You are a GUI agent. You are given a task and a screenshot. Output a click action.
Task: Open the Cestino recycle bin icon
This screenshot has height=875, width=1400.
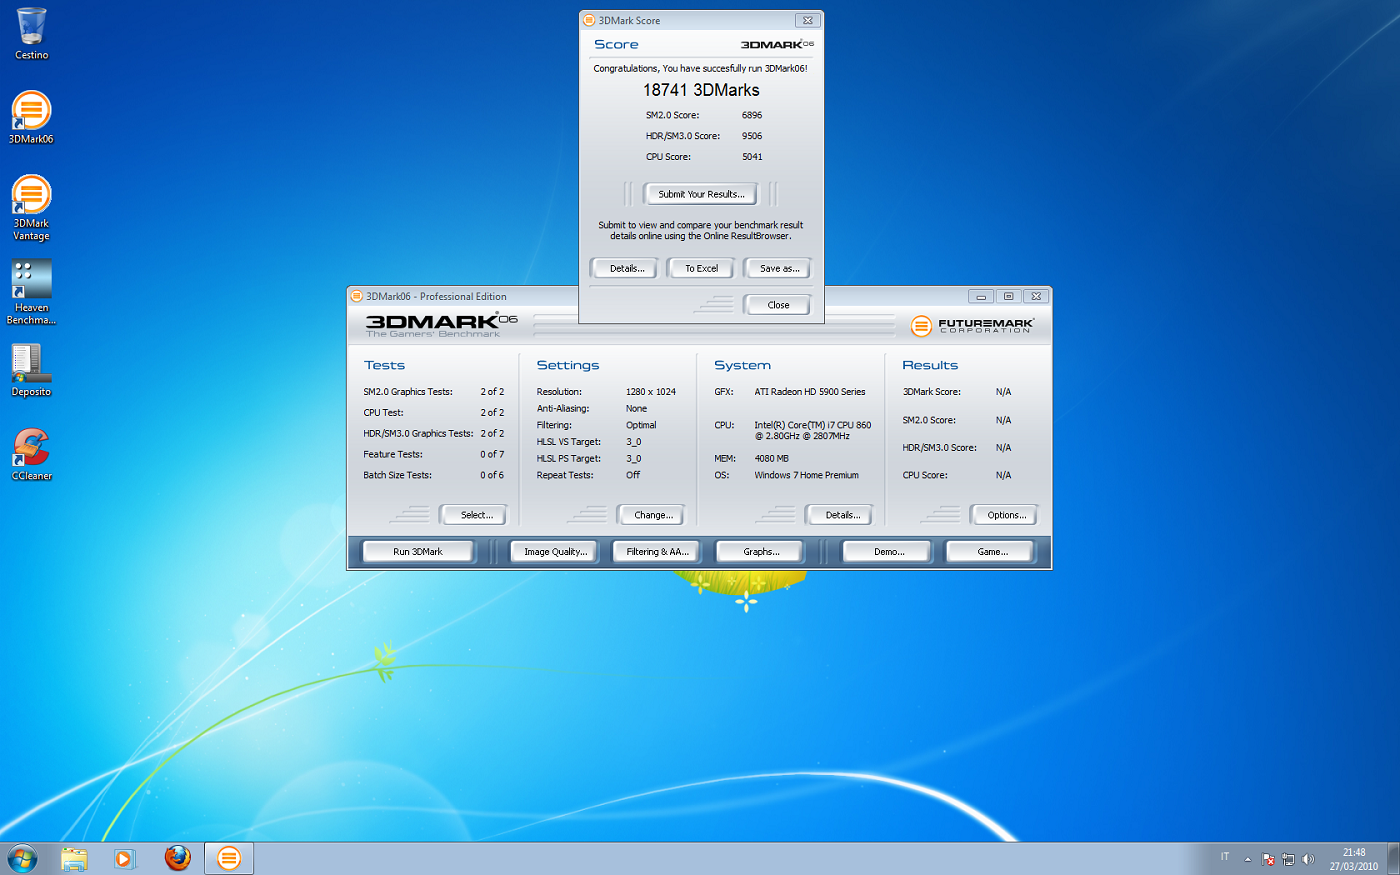(x=31, y=30)
